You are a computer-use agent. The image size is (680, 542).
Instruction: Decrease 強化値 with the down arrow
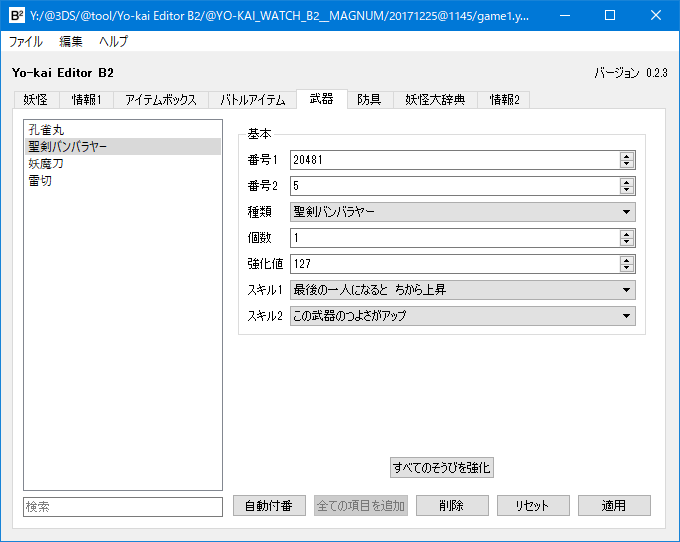(627, 268)
